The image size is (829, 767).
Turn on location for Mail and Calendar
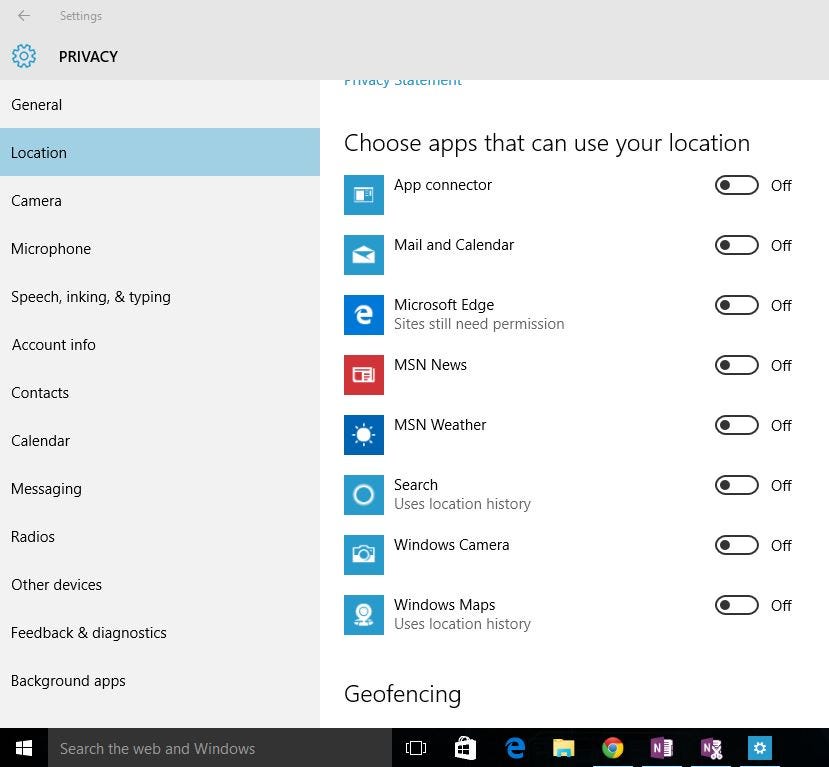coord(736,245)
